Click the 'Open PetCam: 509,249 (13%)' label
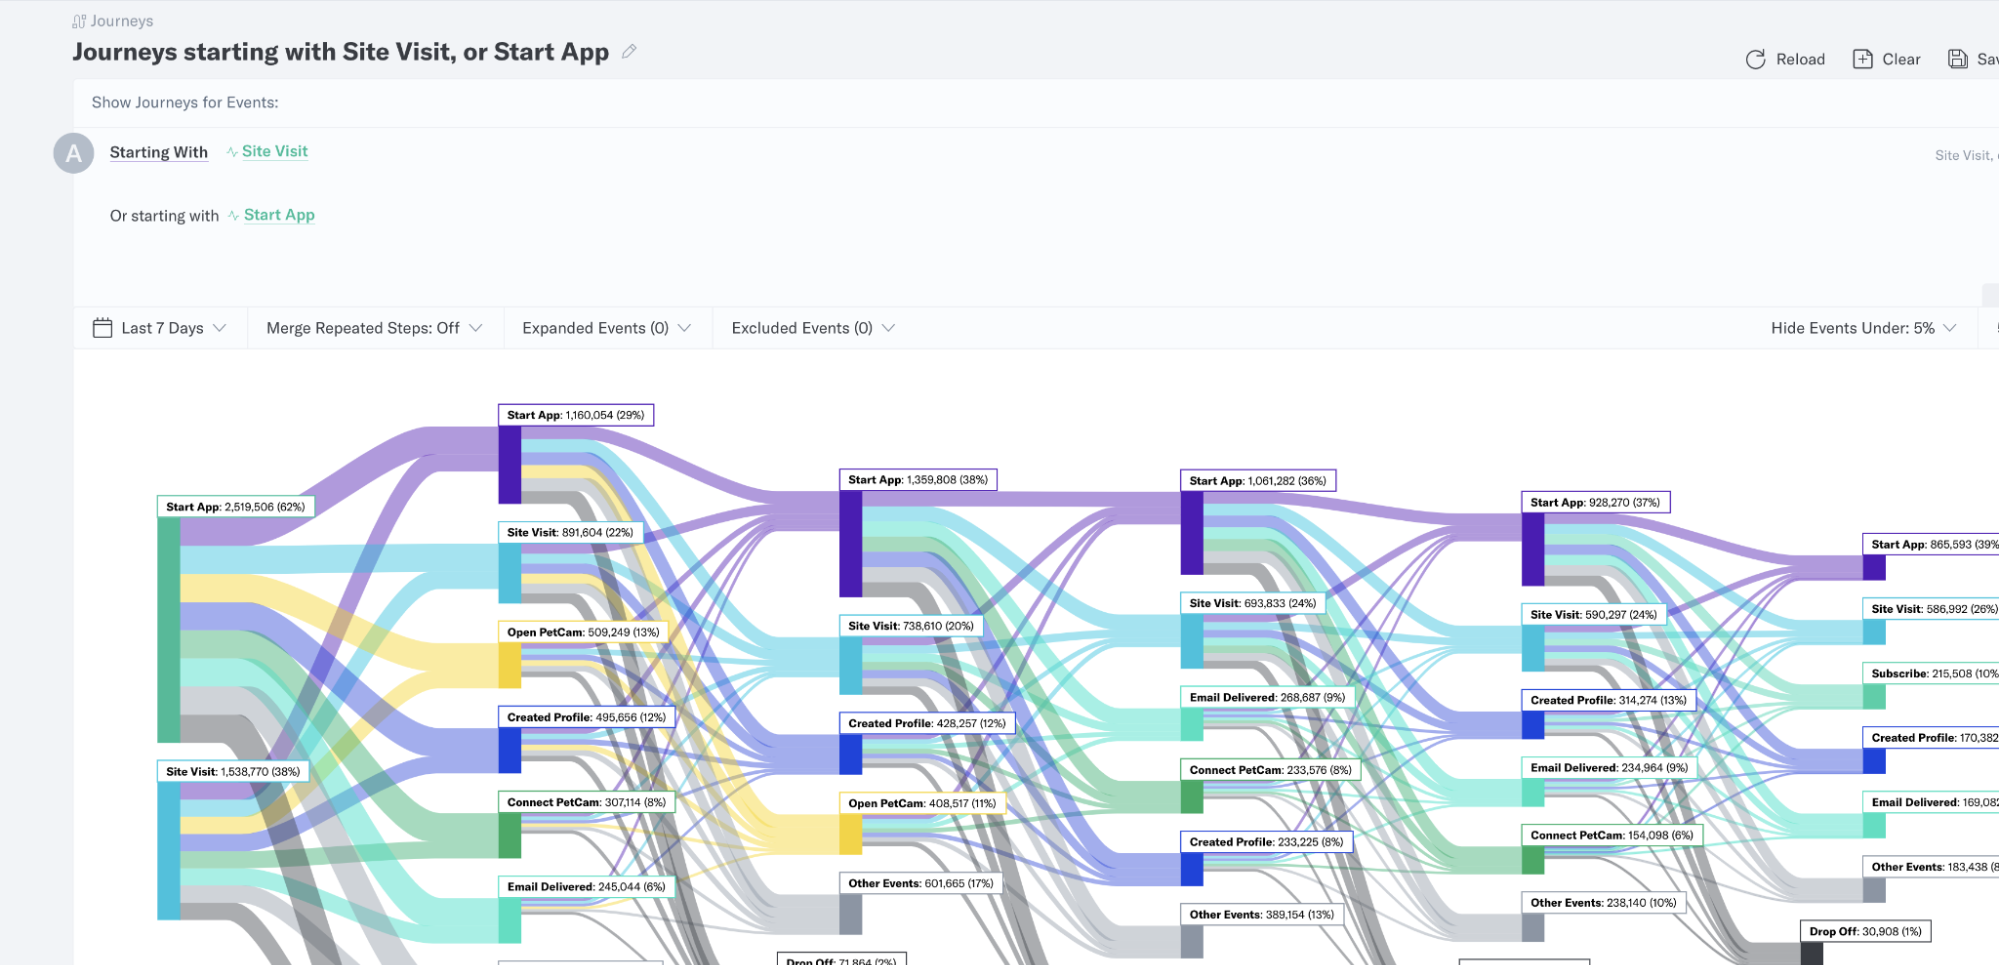 click(x=583, y=632)
